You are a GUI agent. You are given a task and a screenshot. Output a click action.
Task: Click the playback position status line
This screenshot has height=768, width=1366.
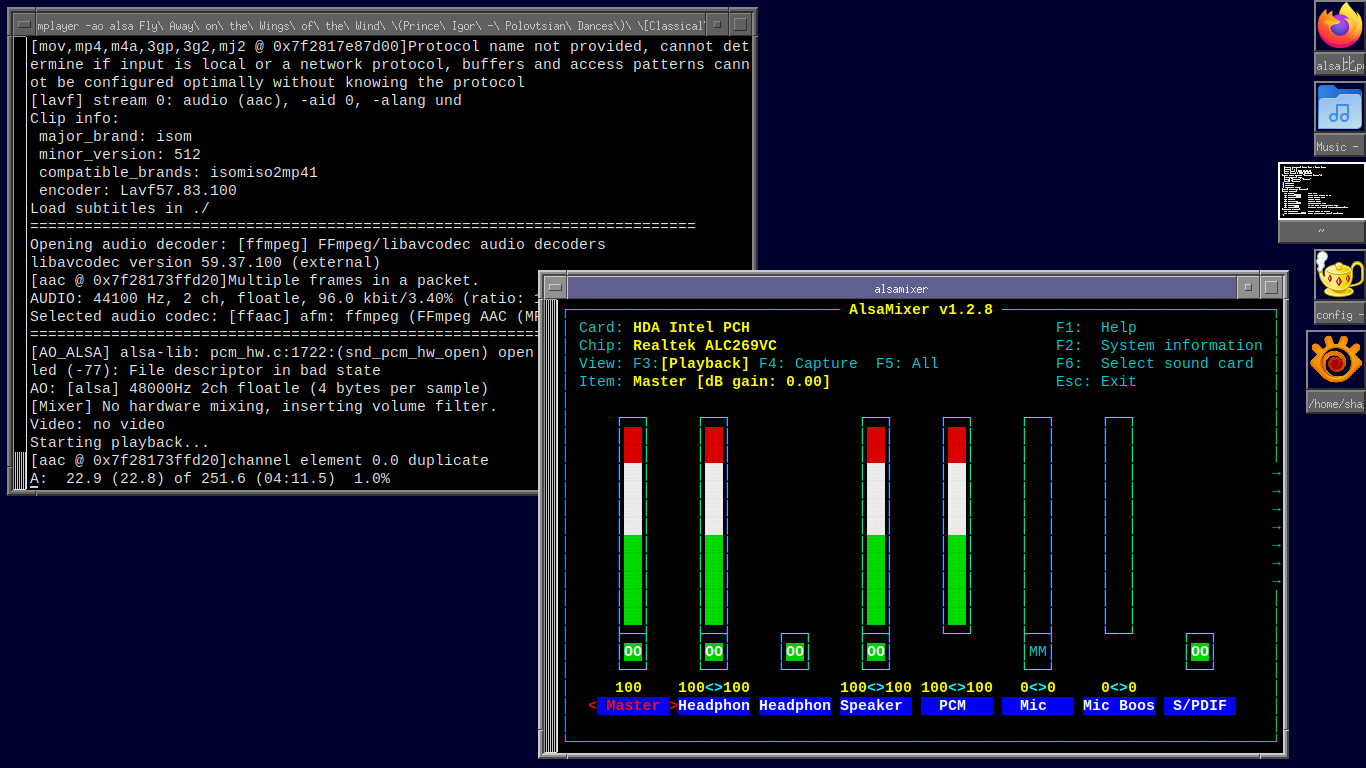(210, 479)
